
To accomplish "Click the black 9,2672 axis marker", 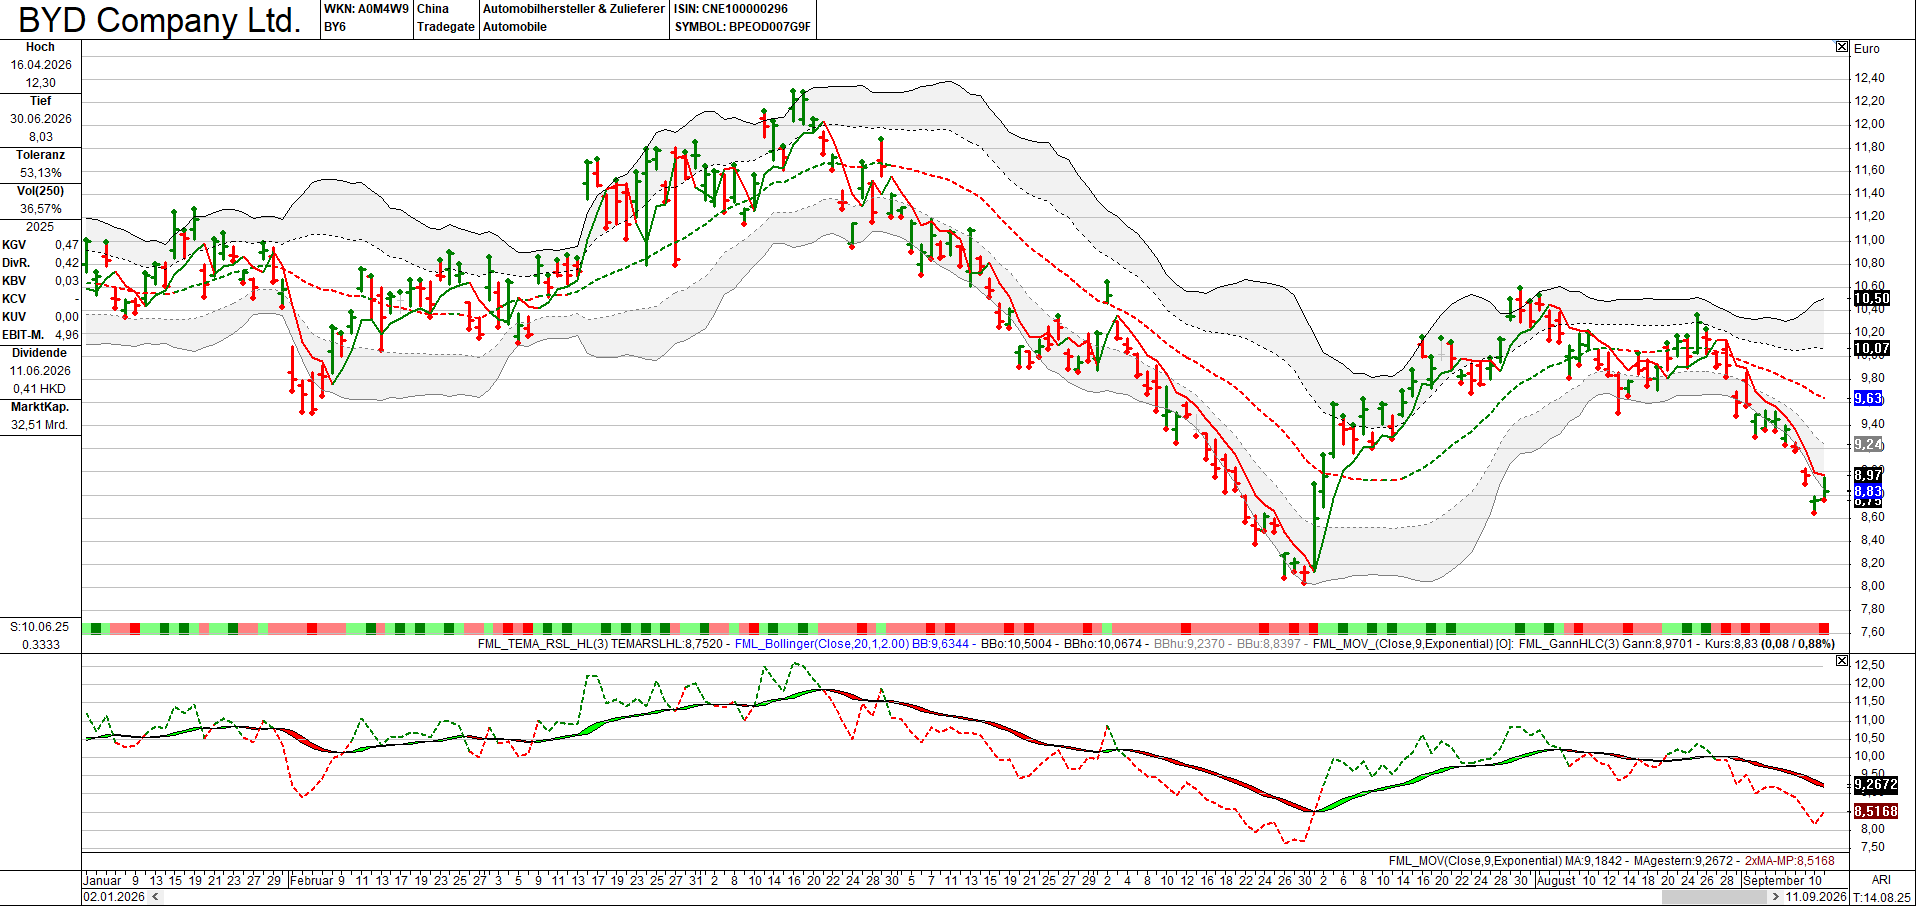I will (x=1875, y=785).
